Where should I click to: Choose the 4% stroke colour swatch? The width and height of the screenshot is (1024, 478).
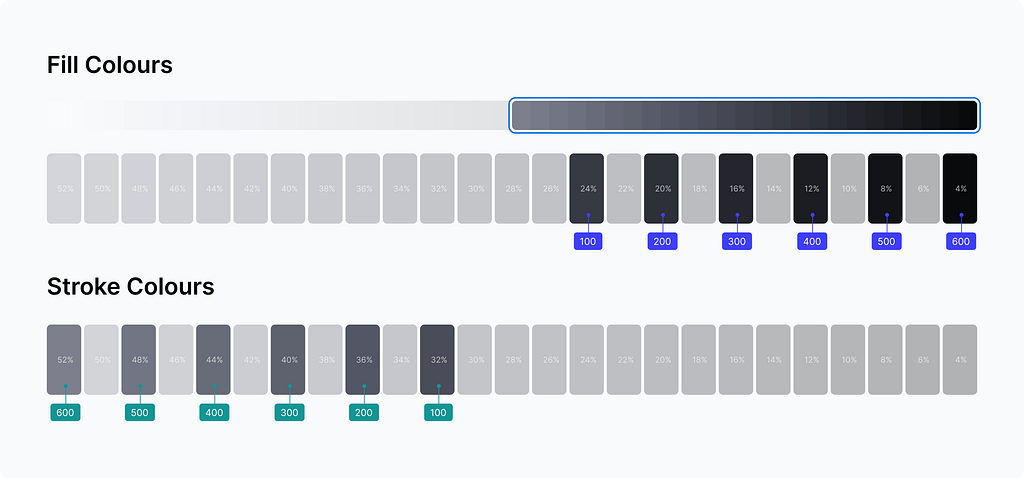pyautogui.click(x=960, y=359)
